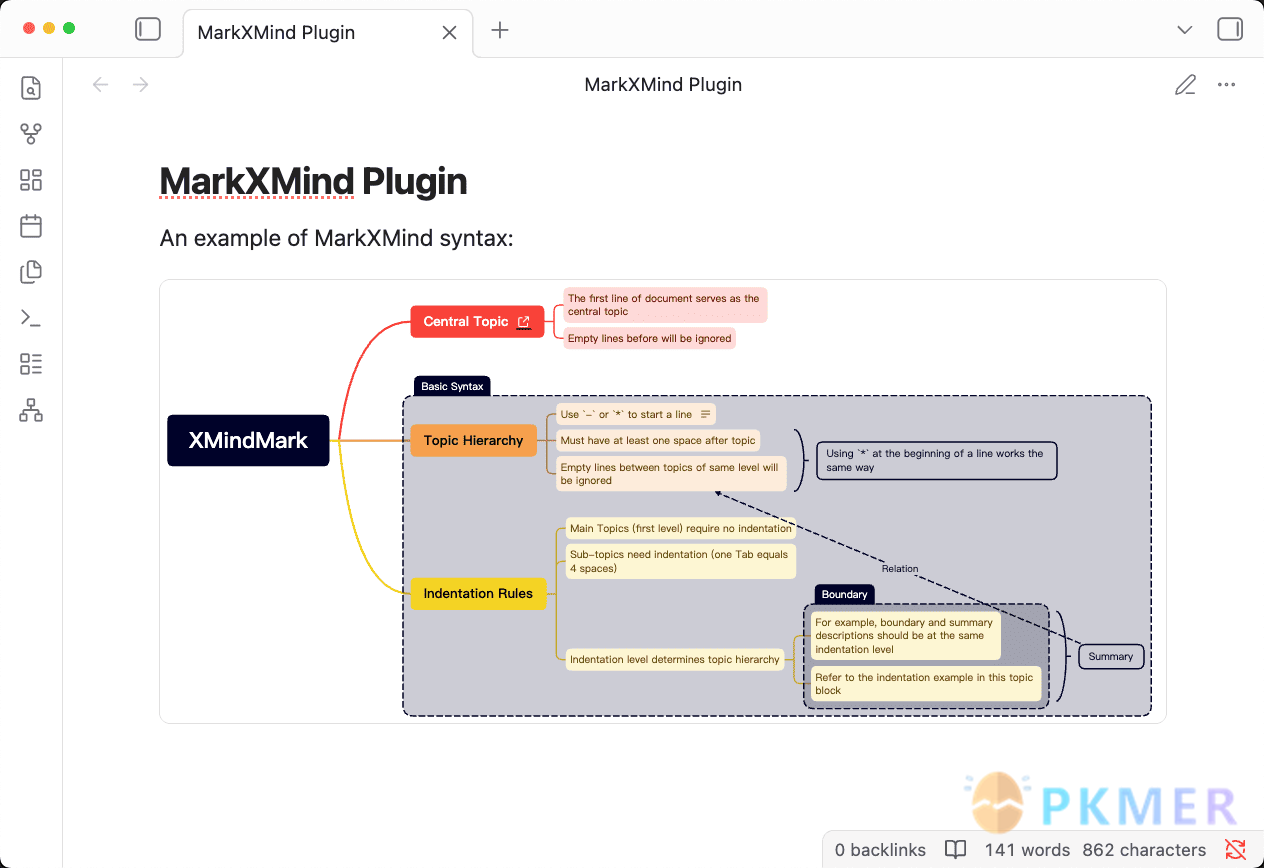Switch to editing mode with pencil icon

point(1185,85)
